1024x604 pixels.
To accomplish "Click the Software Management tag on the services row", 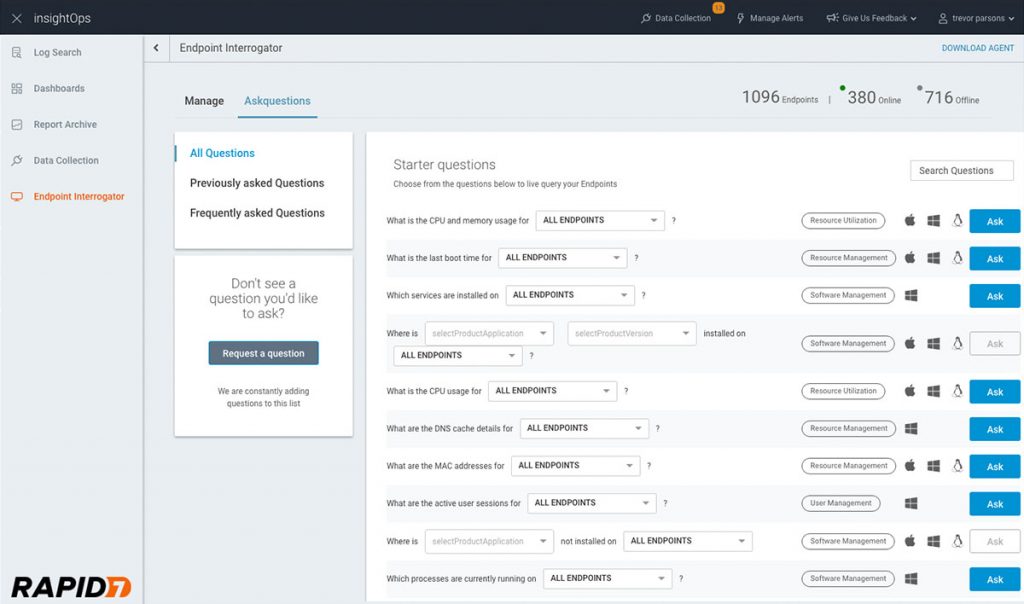I will [x=848, y=295].
